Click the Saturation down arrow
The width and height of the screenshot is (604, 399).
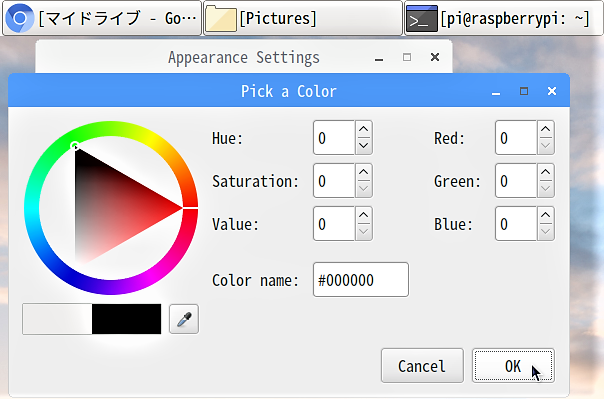(364, 189)
